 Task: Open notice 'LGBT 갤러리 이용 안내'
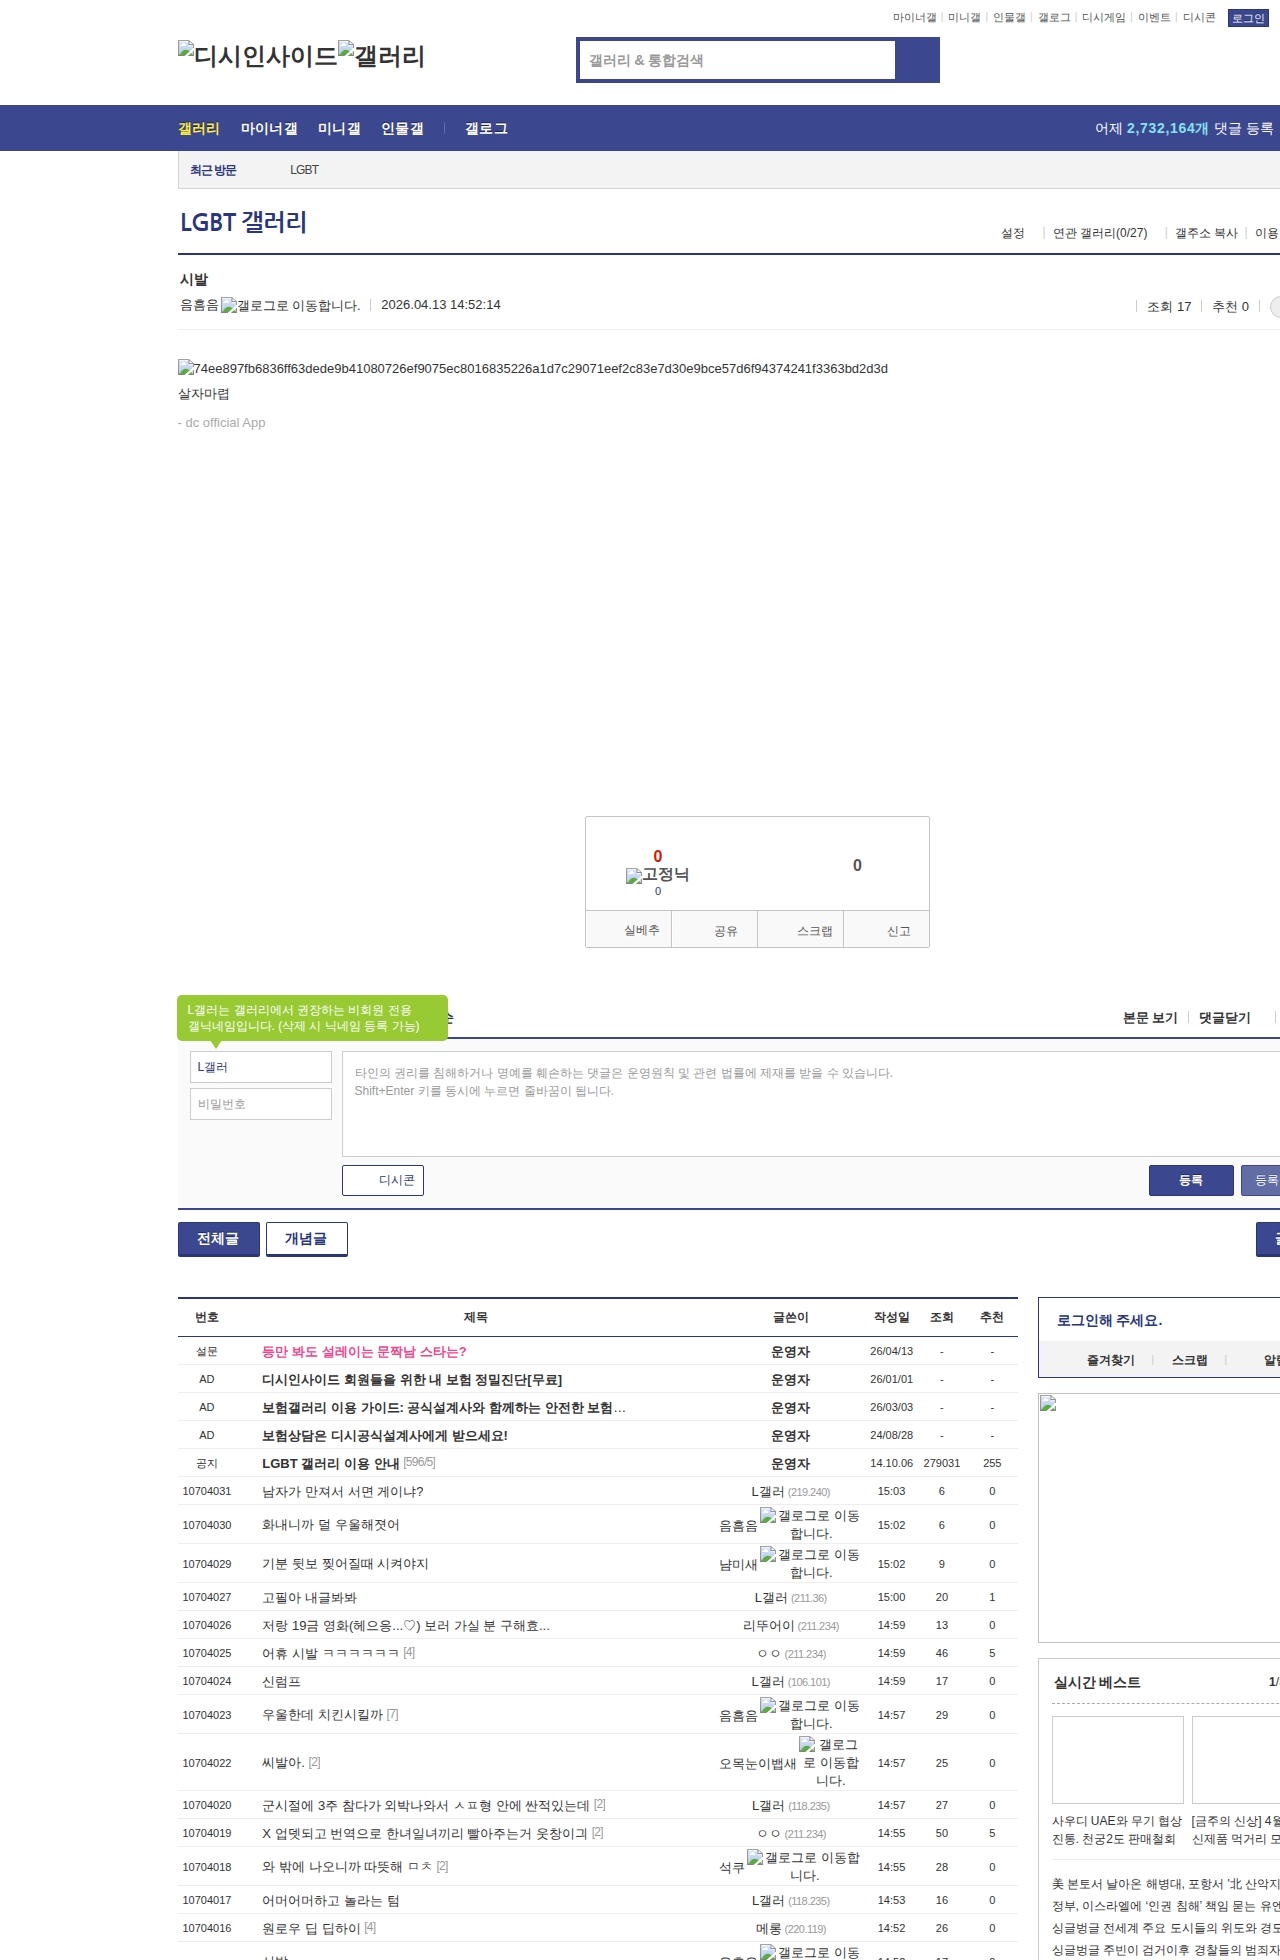click(x=330, y=1463)
